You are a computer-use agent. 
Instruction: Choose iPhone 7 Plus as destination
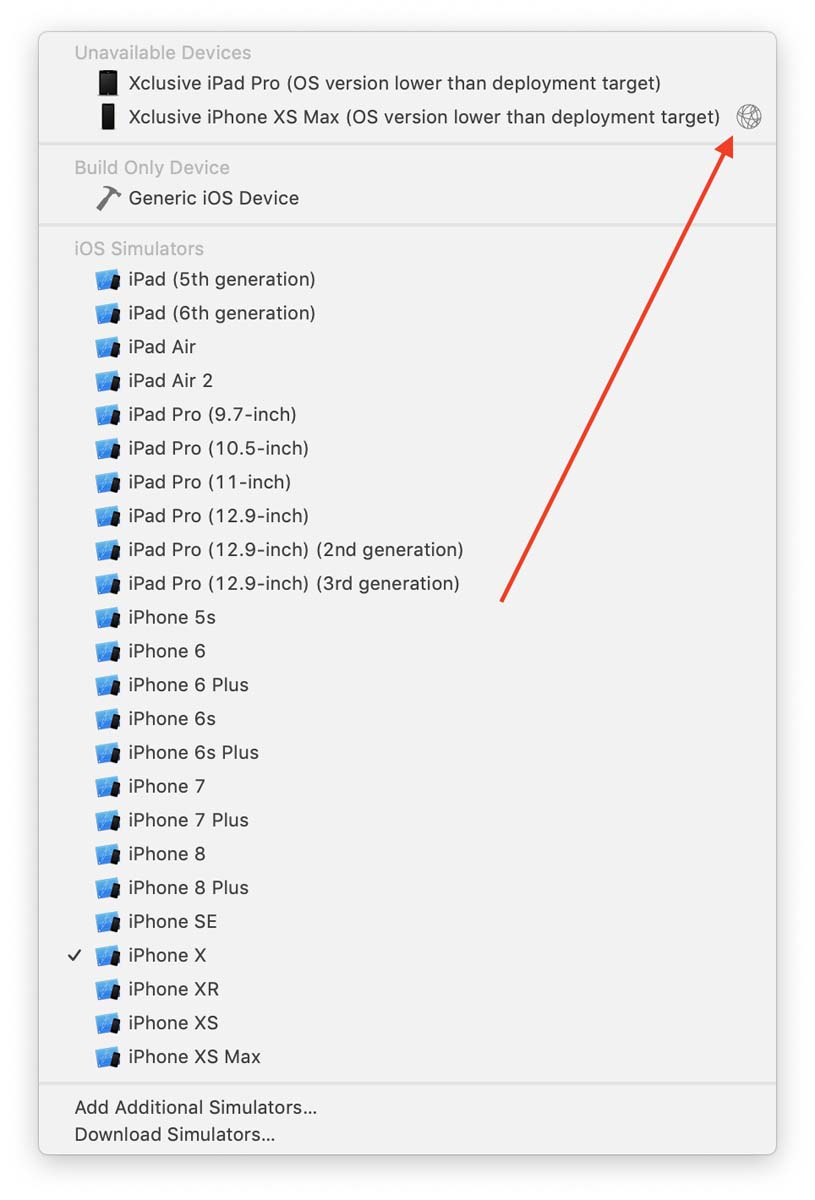[x=188, y=820]
